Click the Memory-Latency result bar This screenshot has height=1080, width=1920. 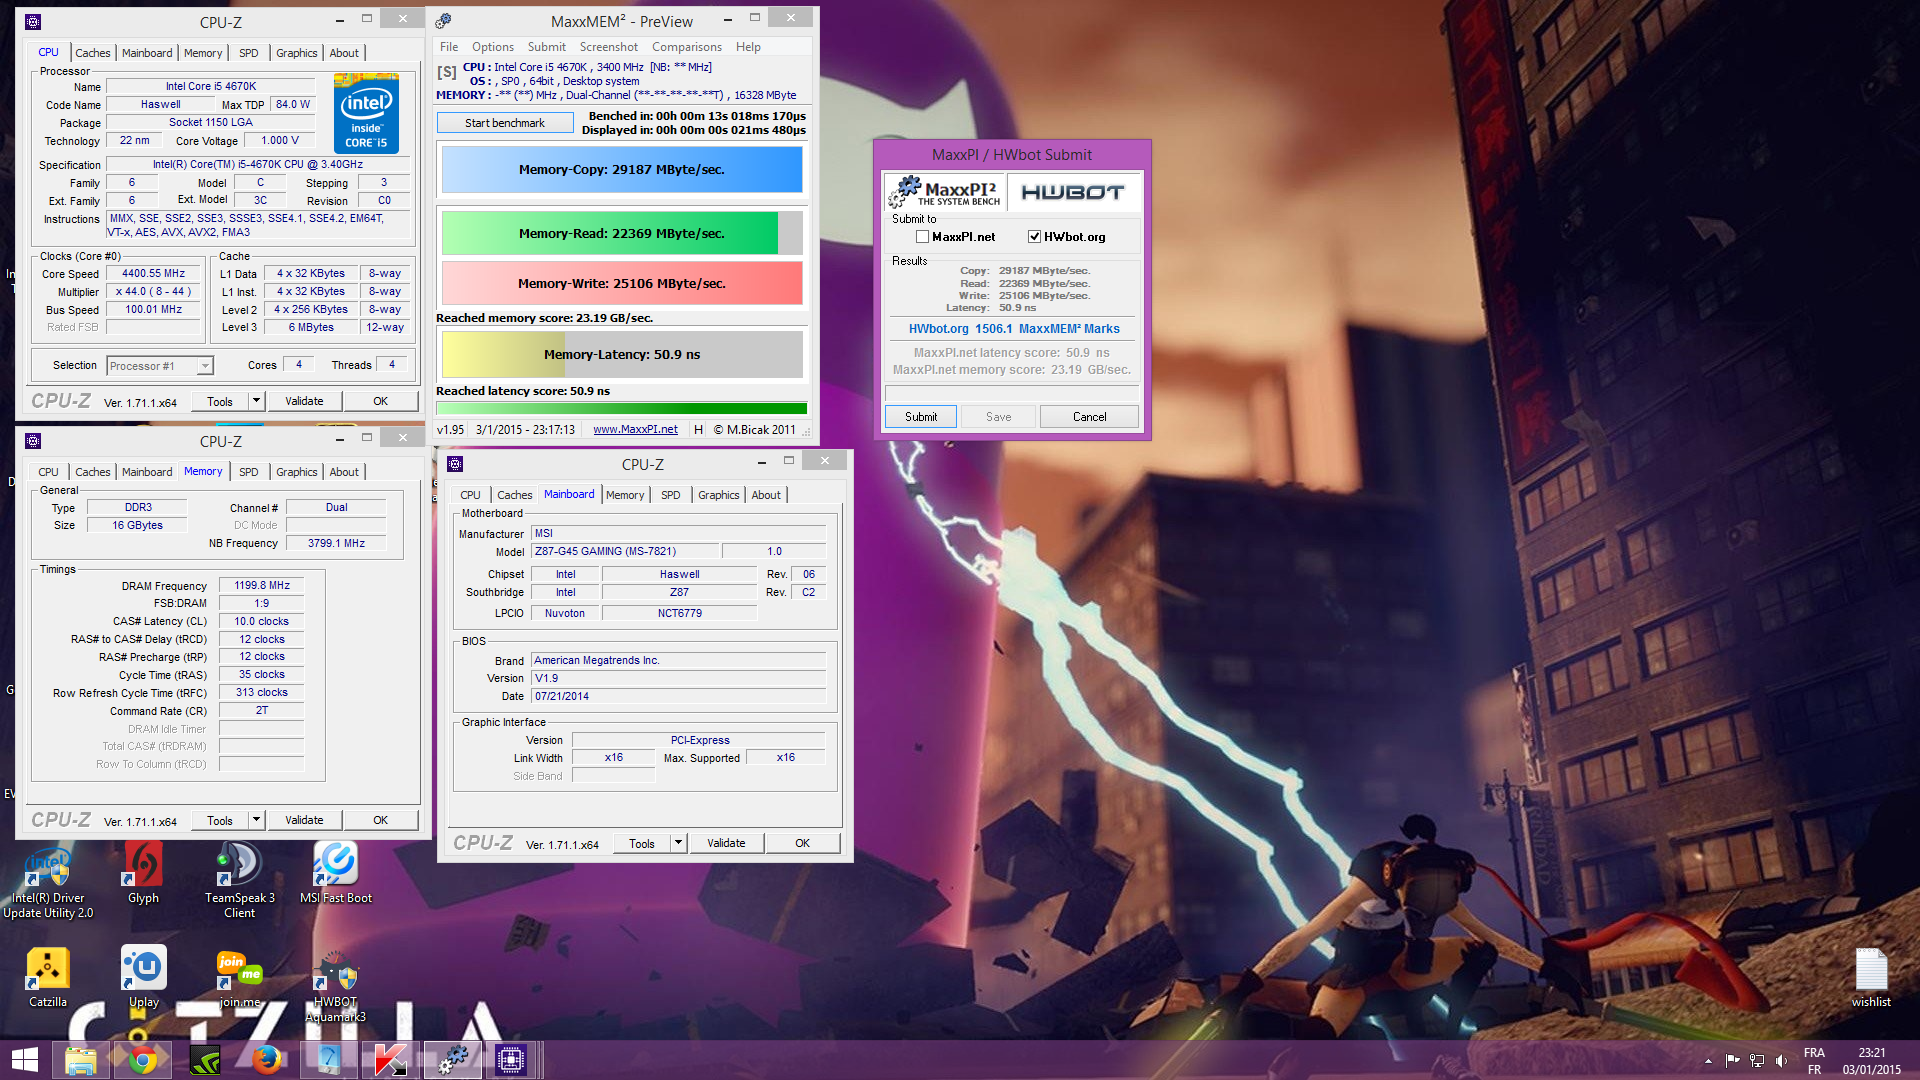pos(622,354)
